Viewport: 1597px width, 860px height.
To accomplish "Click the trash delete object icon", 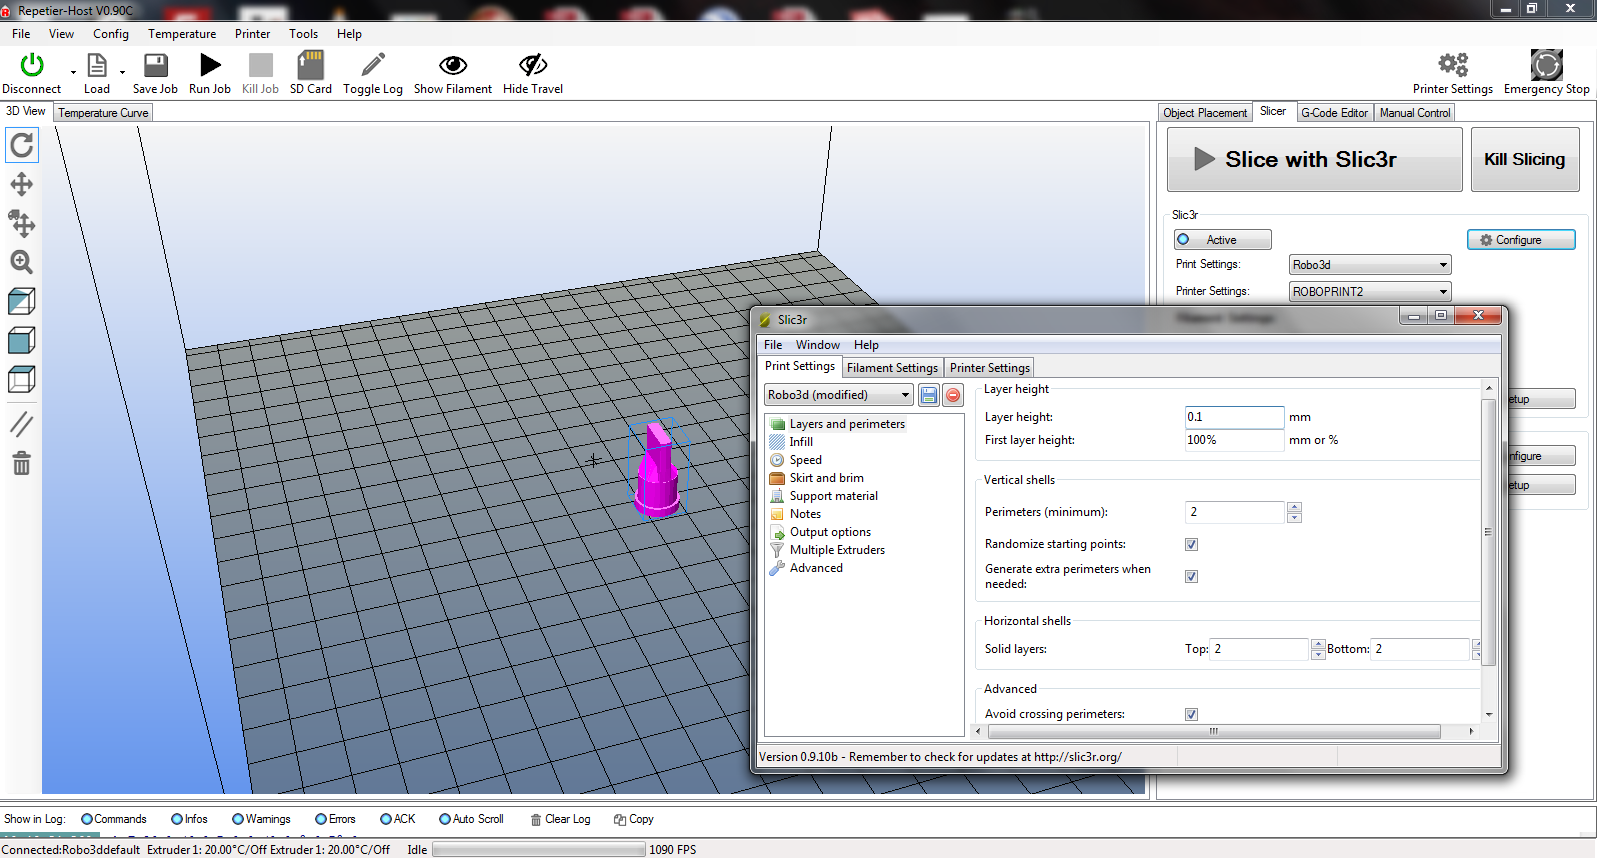I will tap(22, 464).
